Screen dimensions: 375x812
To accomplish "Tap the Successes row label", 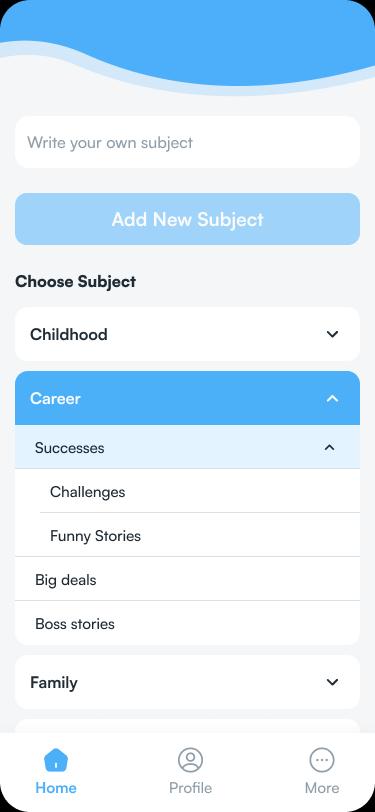I will pyautogui.click(x=69, y=447).
